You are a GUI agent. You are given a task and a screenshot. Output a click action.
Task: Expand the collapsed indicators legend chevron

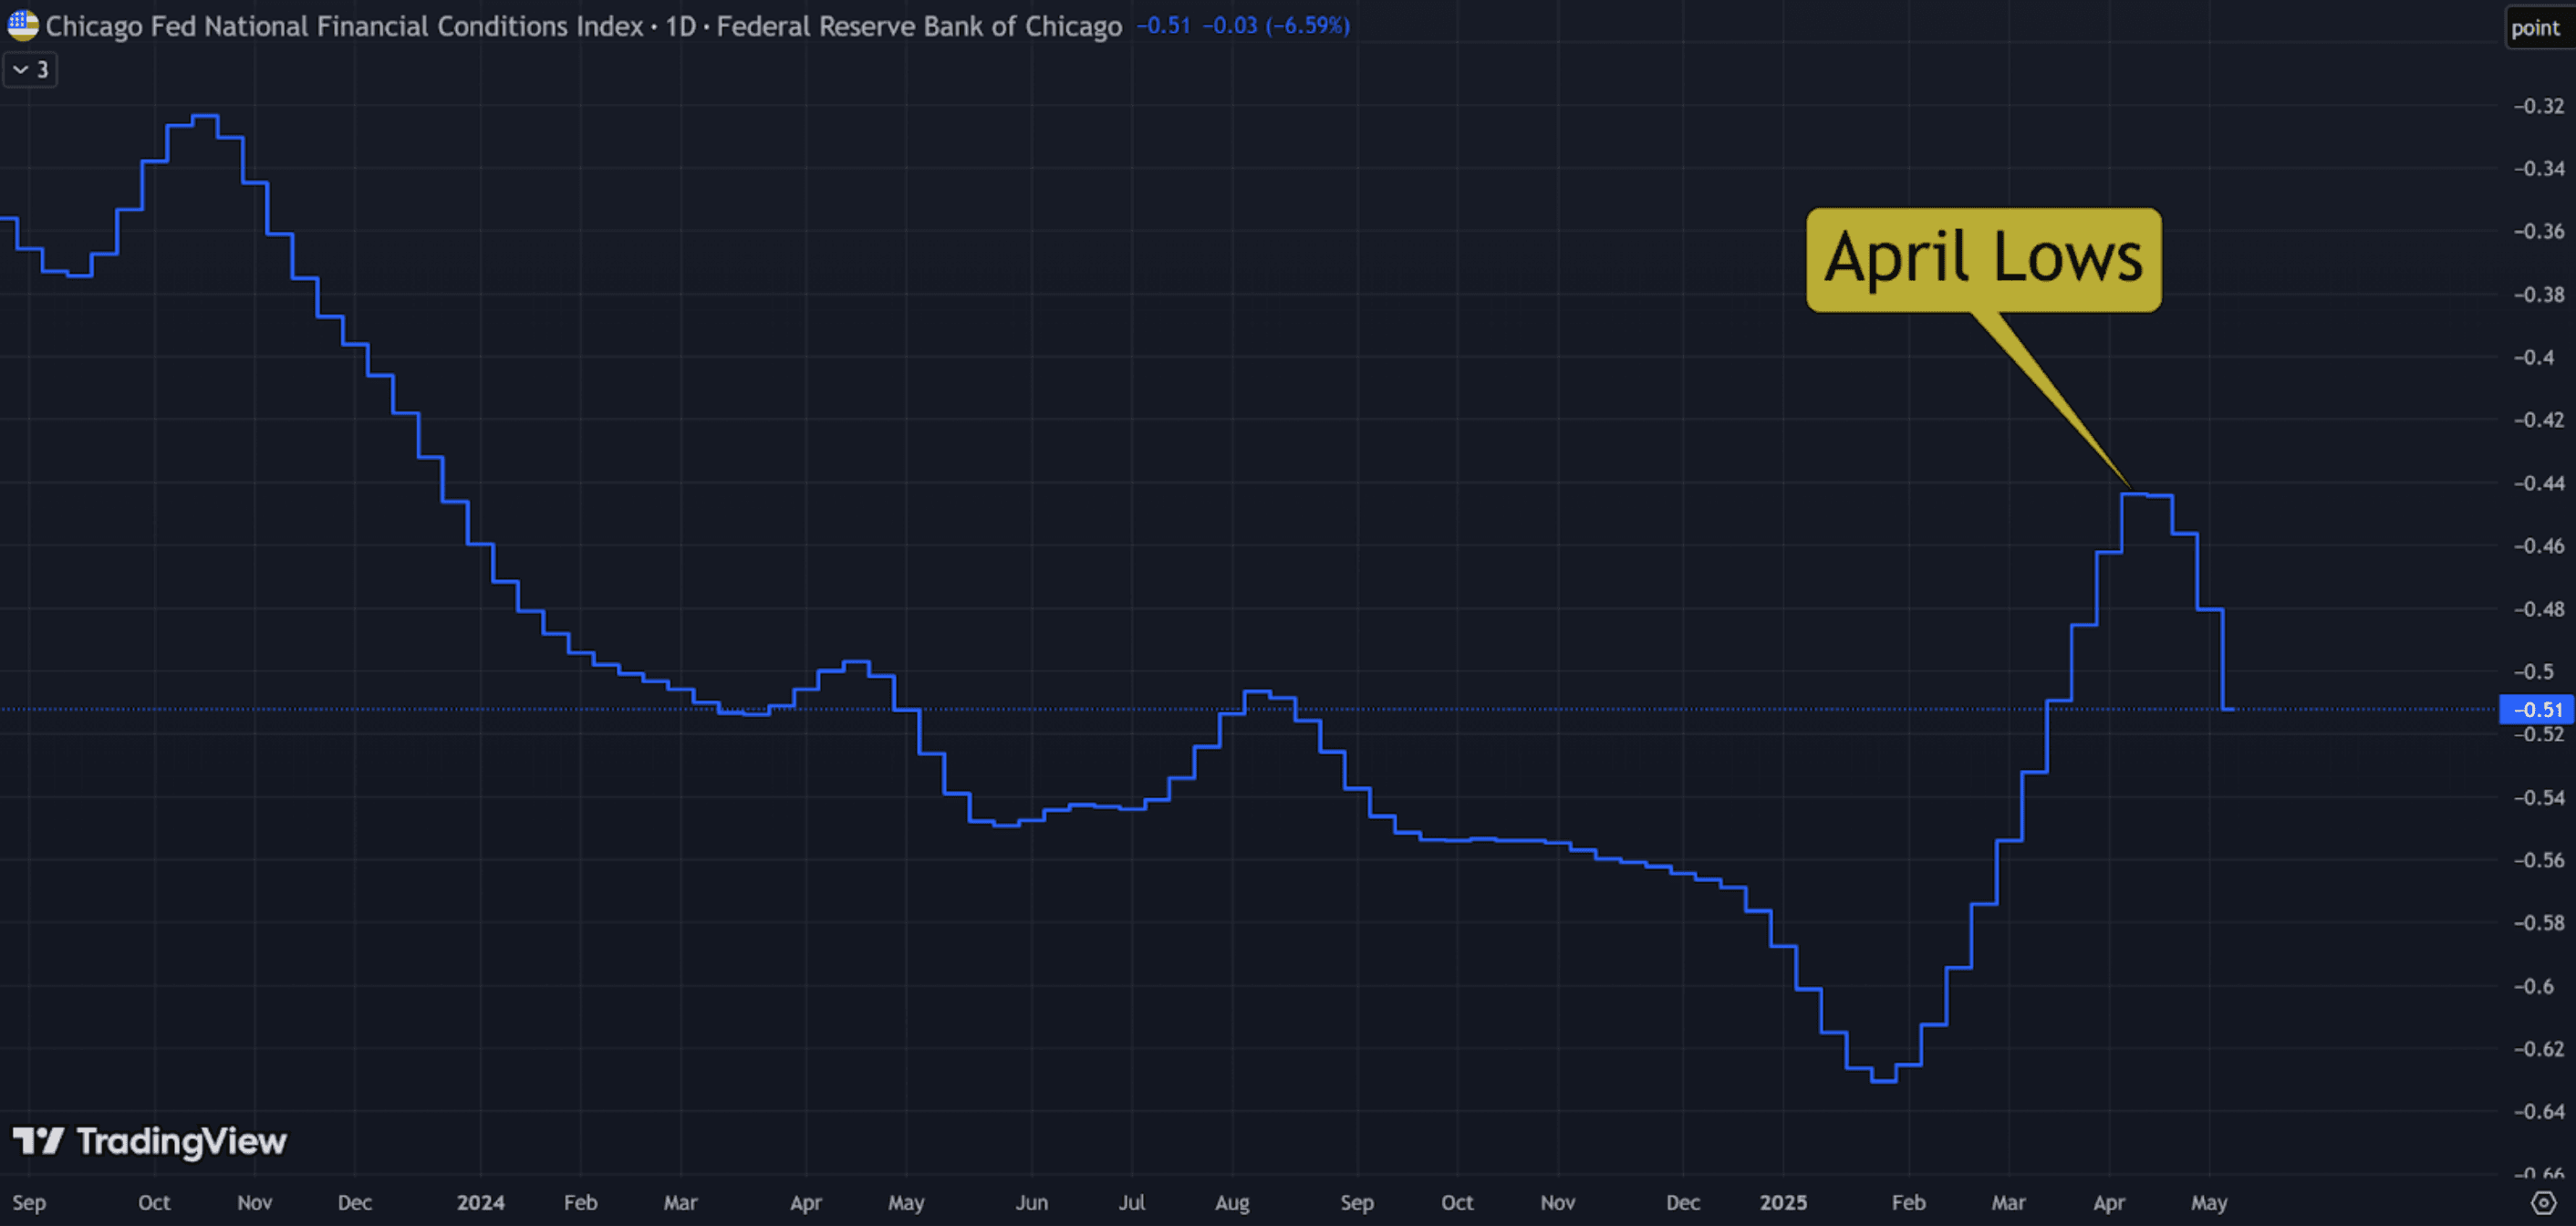pyautogui.click(x=21, y=70)
